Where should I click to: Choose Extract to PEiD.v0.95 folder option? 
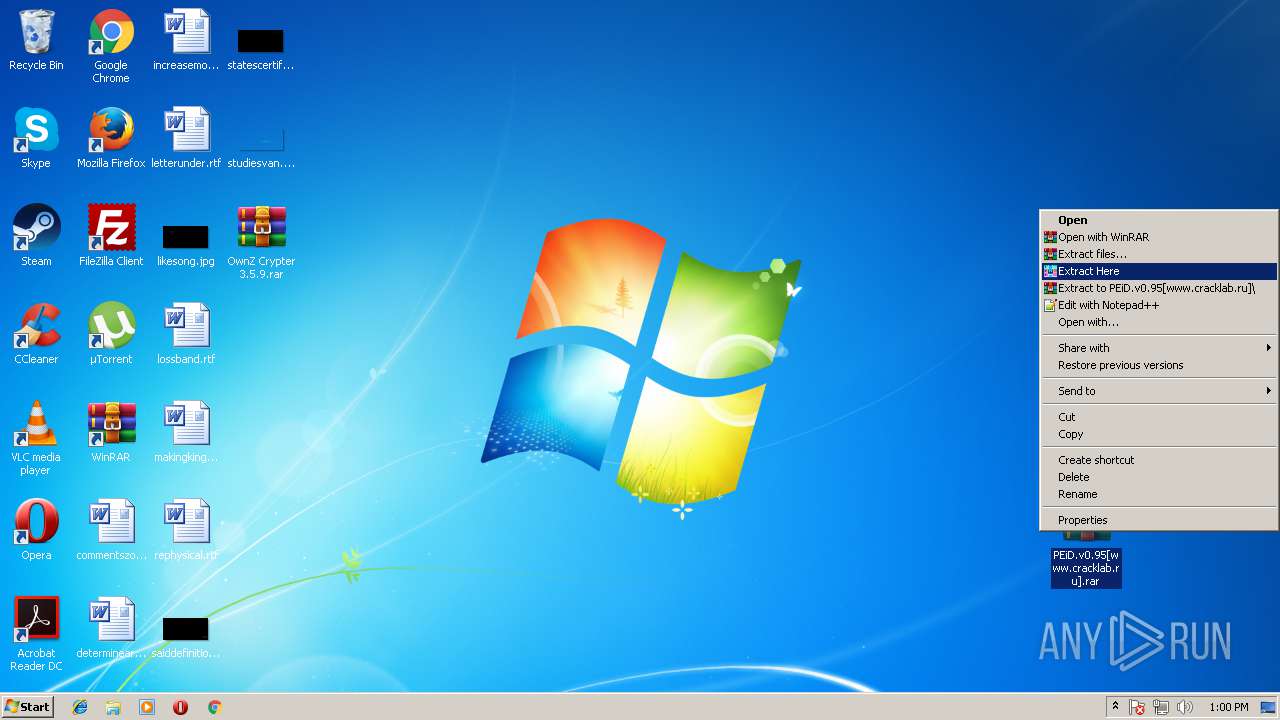tap(1159, 288)
